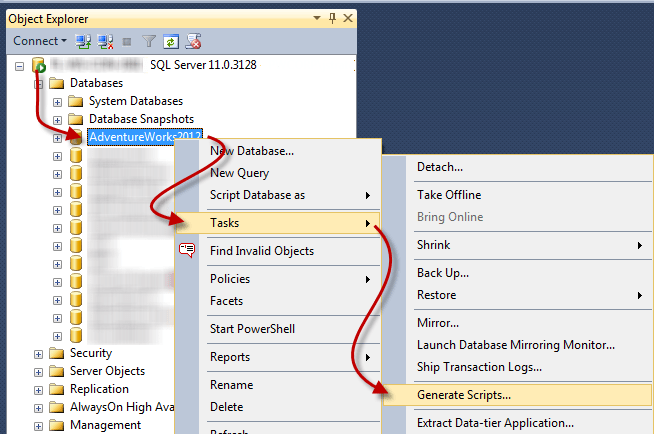The height and width of the screenshot is (434, 654).
Task: Select Launch Database Mirroring Monitor...
Action: [x=517, y=345]
